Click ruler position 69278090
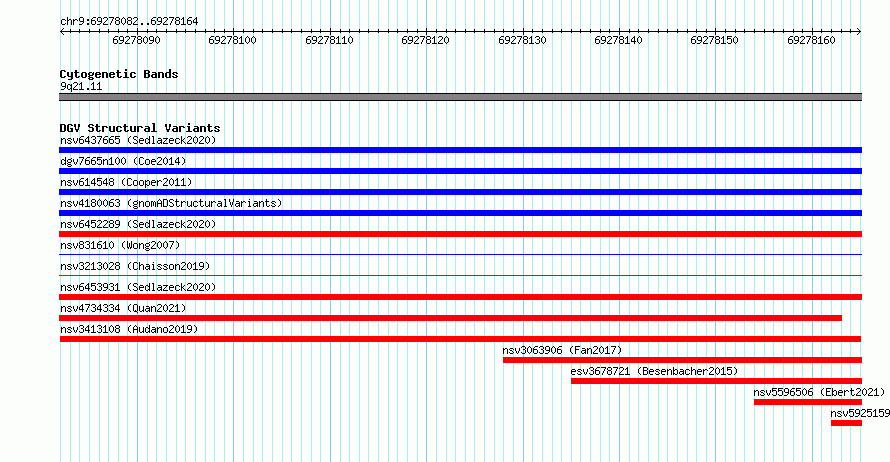Screen dimensions: 890x462 [136, 40]
